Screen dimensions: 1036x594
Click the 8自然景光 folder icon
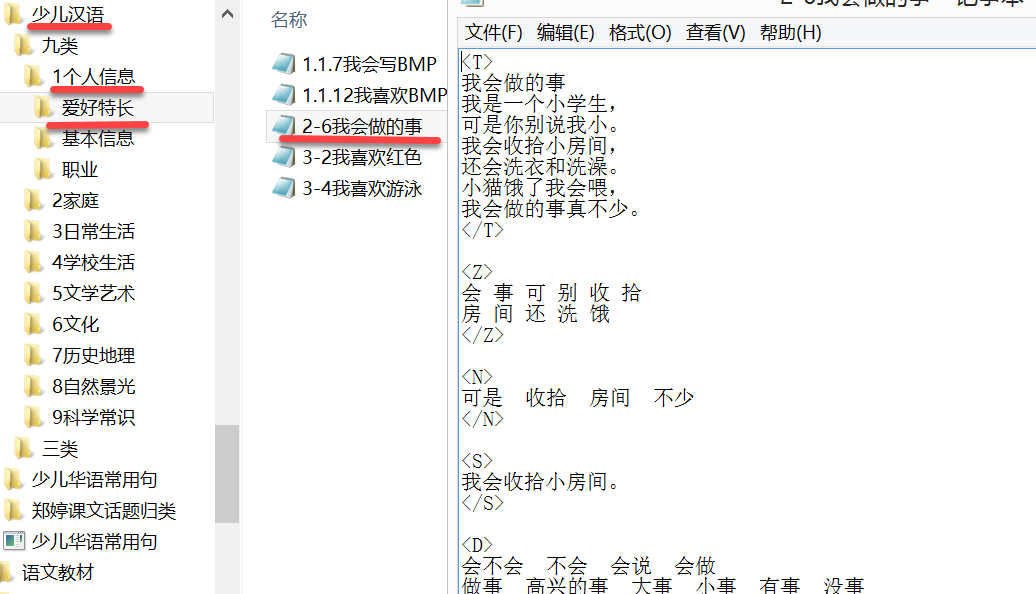pos(34,386)
